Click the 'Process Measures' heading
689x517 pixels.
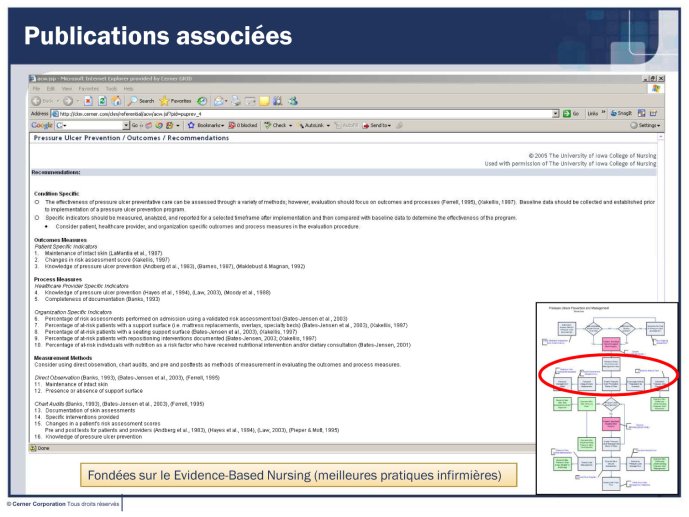click(58, 279)
